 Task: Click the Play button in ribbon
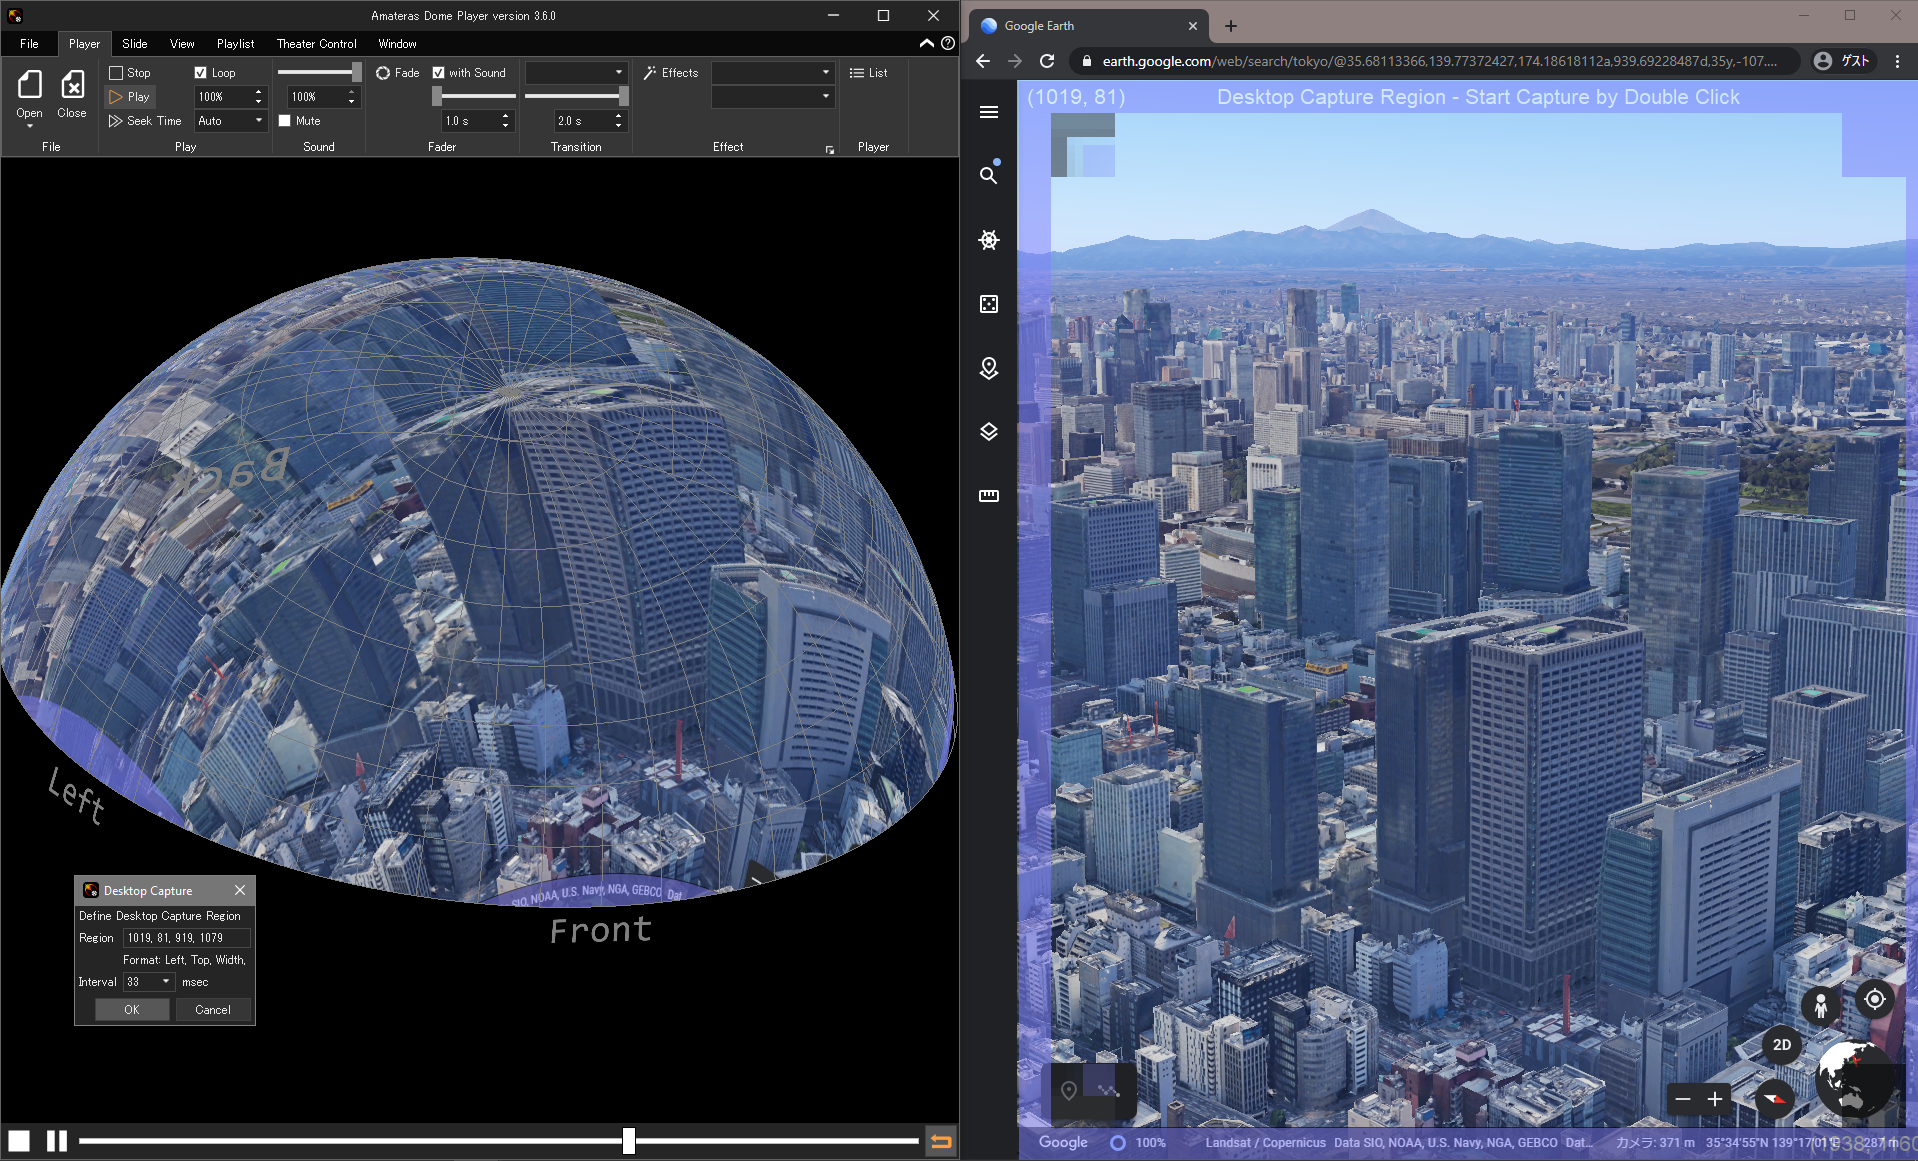click(x=130, y=97)
